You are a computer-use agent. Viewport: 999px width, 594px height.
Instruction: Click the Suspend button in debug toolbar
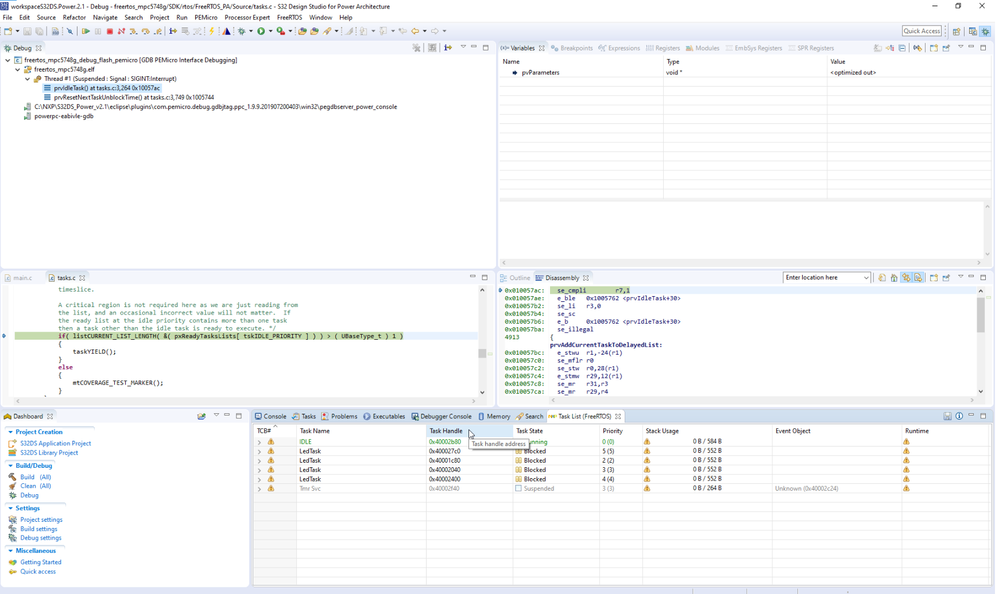click(98, 31)
